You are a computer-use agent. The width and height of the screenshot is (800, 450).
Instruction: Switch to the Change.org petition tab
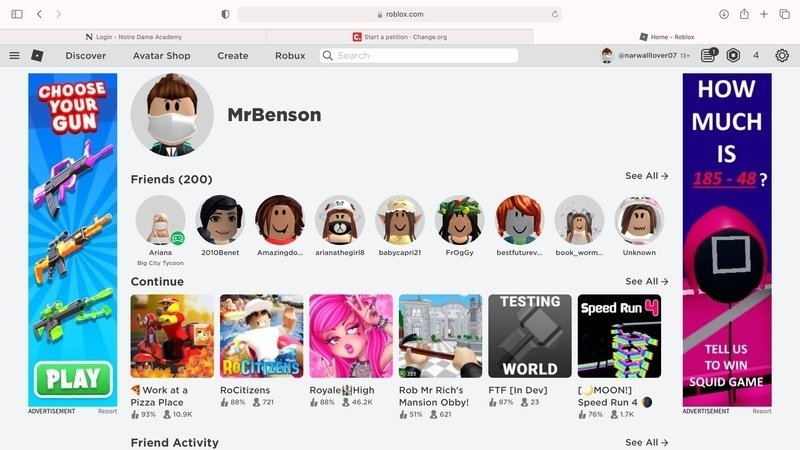(x=400, y=37)
